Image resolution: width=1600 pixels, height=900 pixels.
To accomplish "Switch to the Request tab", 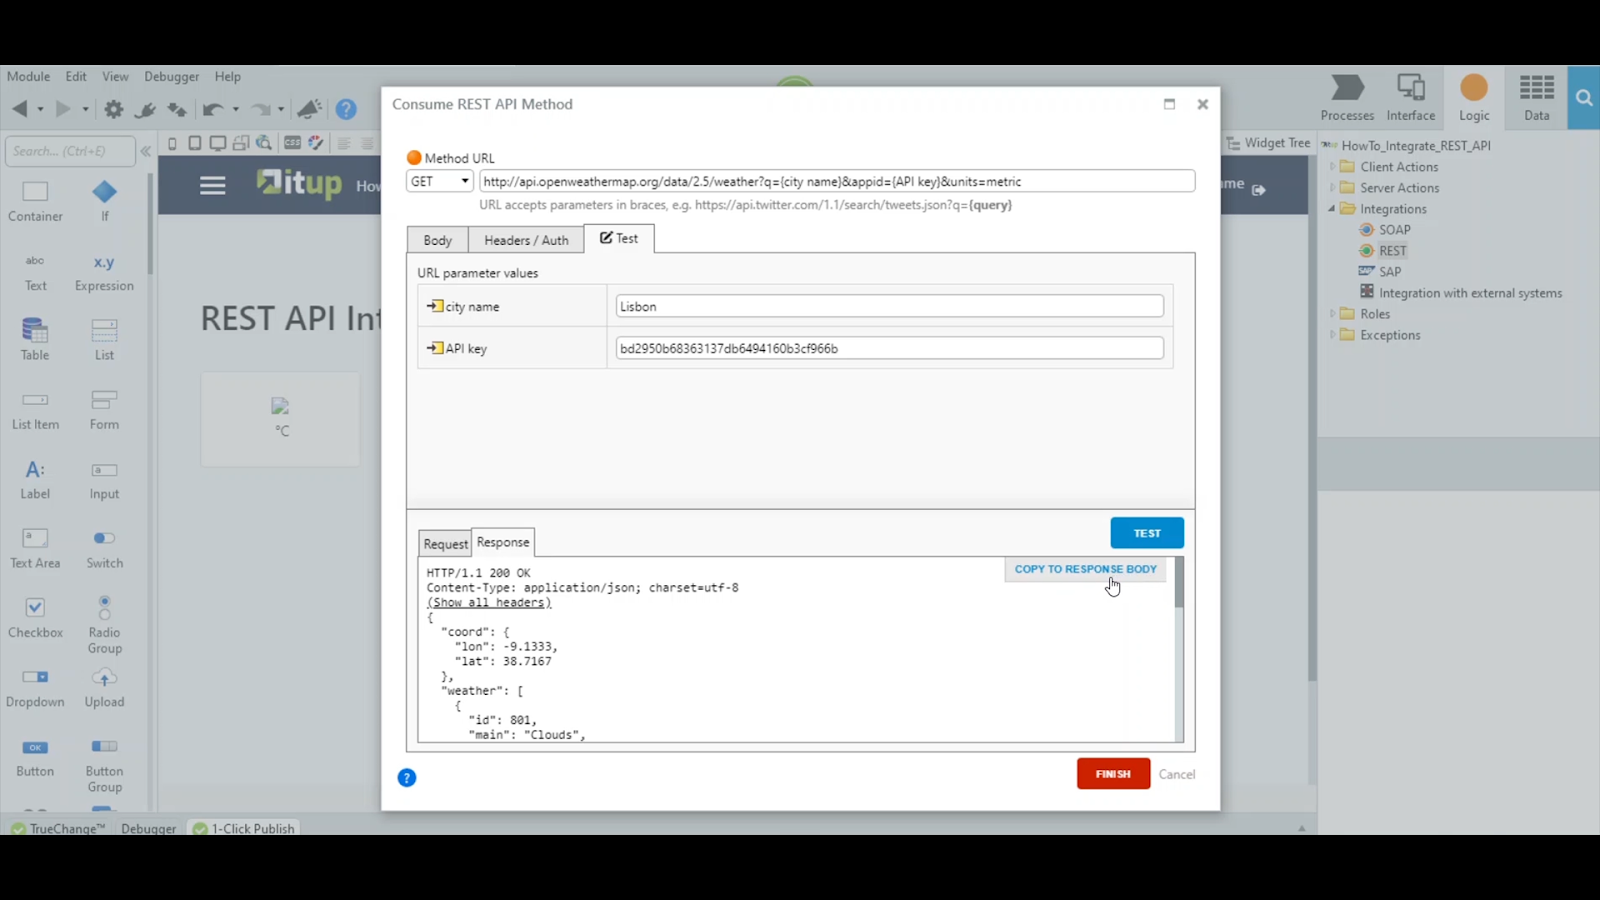I will click(445, 543).
